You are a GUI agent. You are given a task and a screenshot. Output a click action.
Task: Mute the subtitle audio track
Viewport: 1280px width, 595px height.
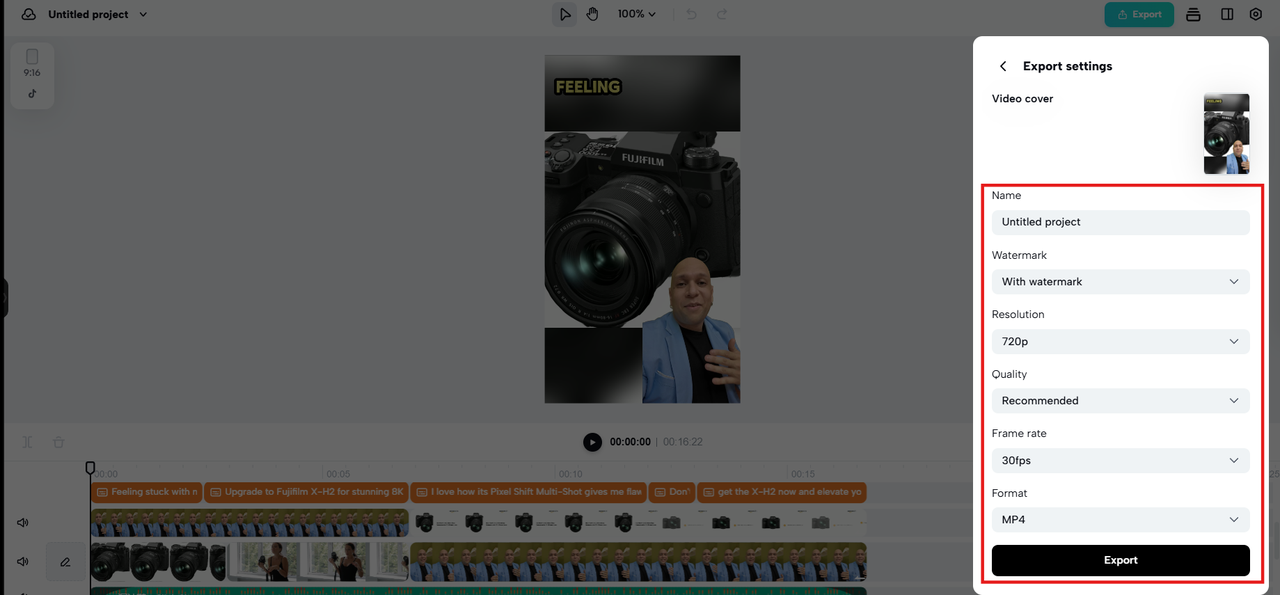22,522
